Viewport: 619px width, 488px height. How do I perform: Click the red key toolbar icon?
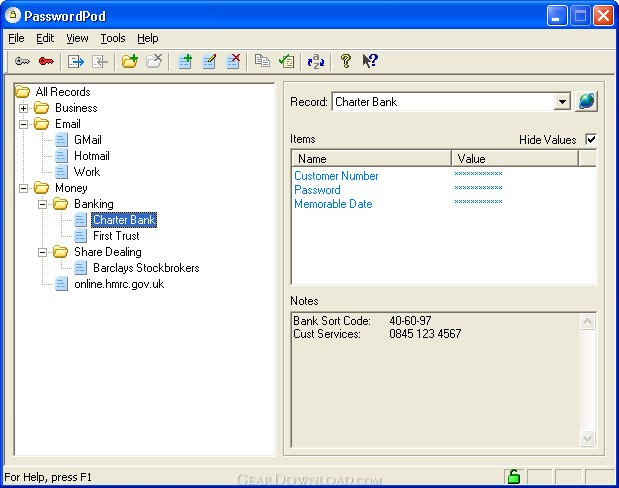(46, 61)
